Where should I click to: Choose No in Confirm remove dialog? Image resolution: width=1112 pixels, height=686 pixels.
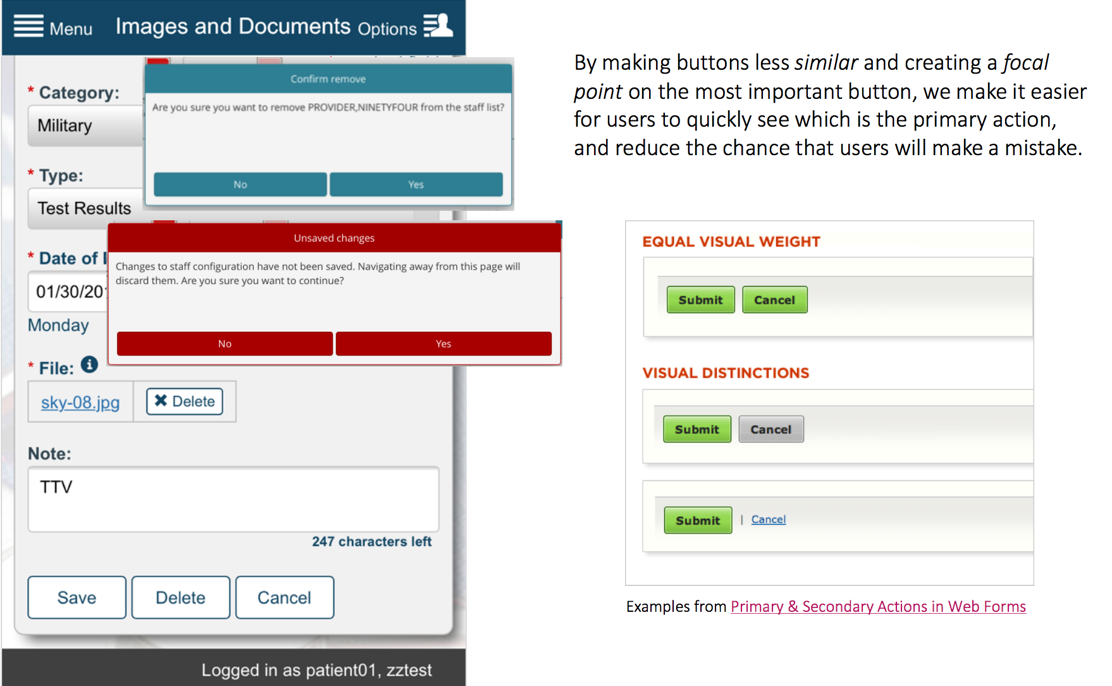click(240, 185)
